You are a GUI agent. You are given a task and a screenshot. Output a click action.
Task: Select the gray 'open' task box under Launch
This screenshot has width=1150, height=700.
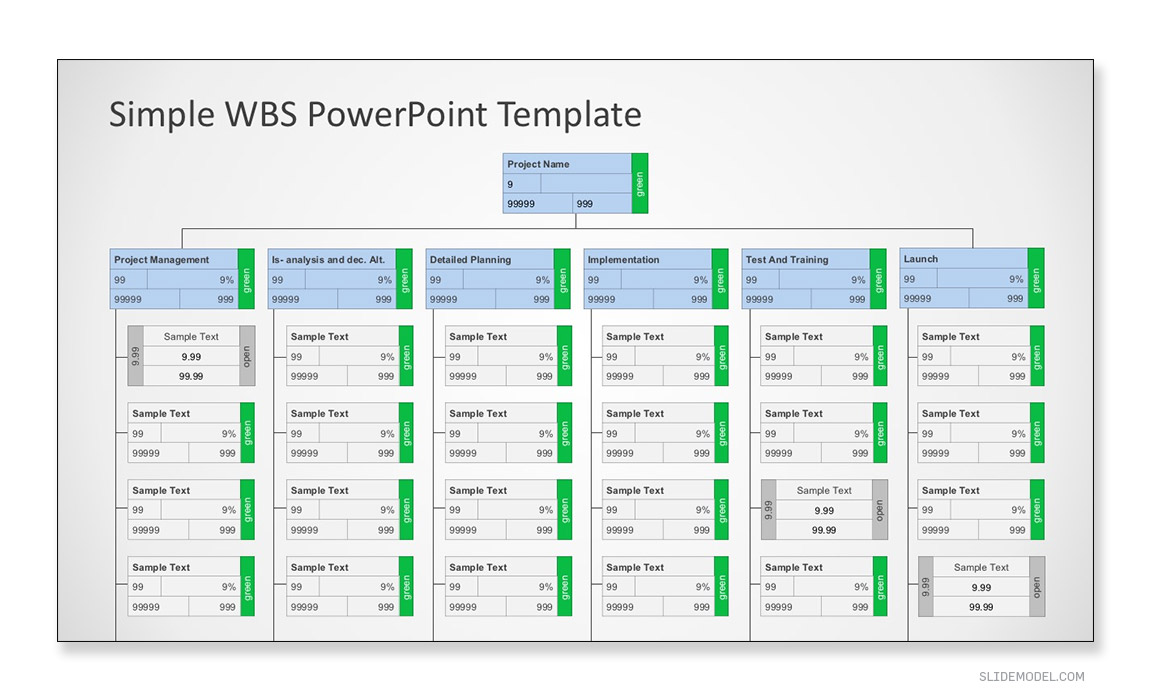(981, 586)
